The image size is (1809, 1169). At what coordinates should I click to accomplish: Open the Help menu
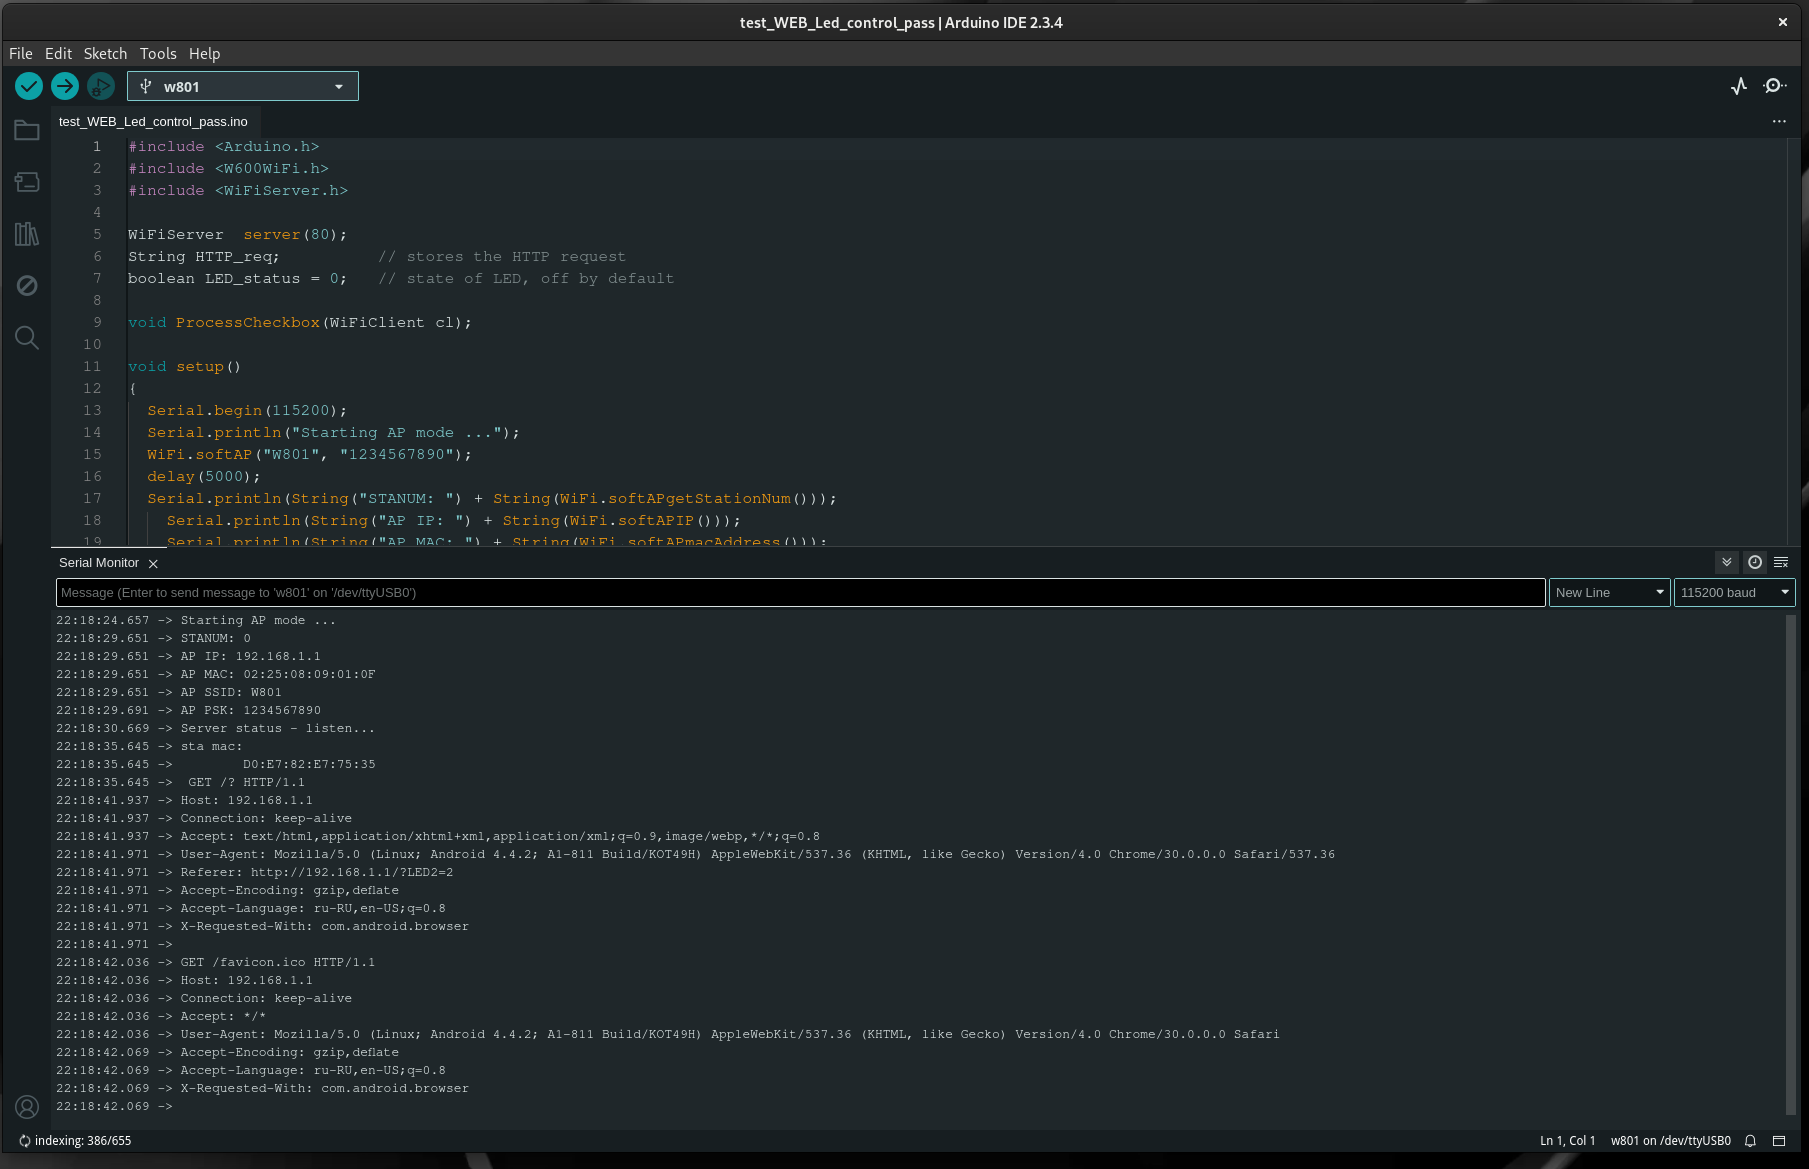coord(204,54)
